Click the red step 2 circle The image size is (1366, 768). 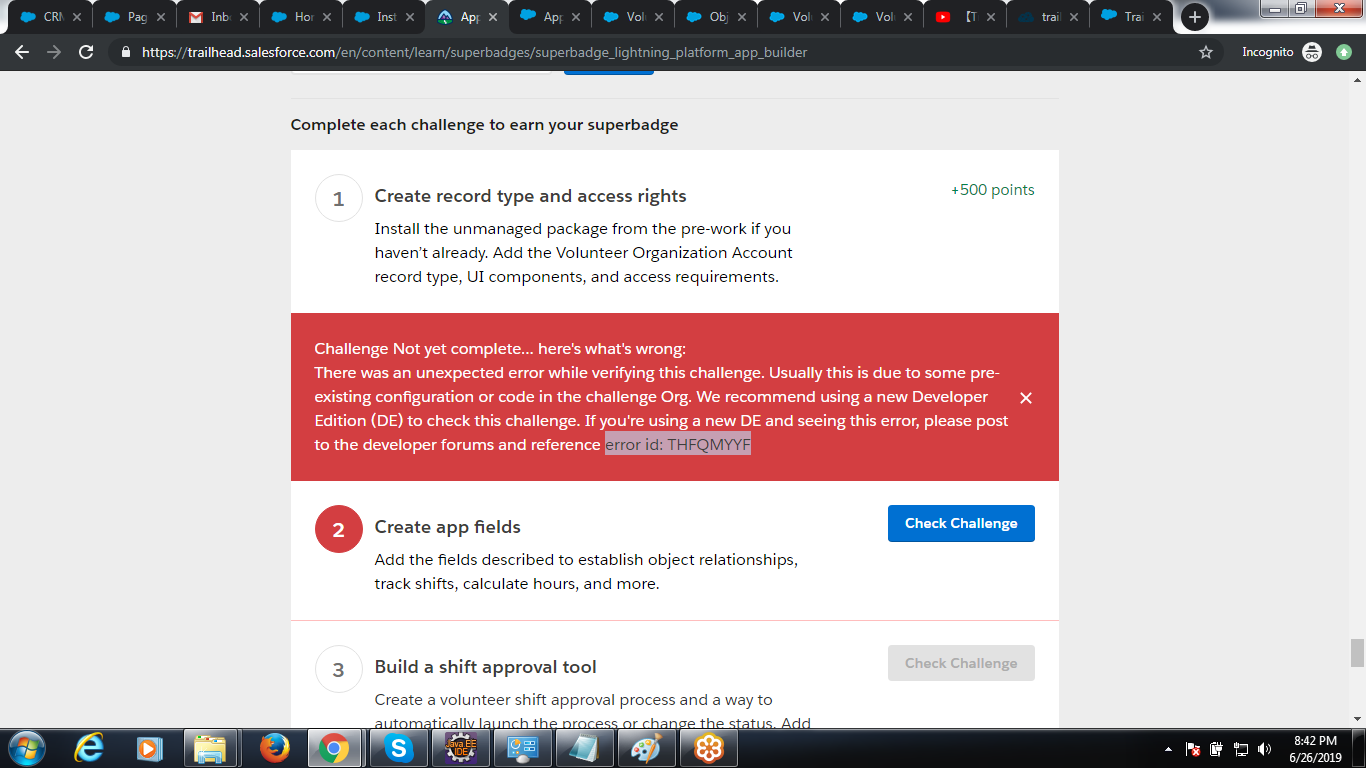click(338, 529)
